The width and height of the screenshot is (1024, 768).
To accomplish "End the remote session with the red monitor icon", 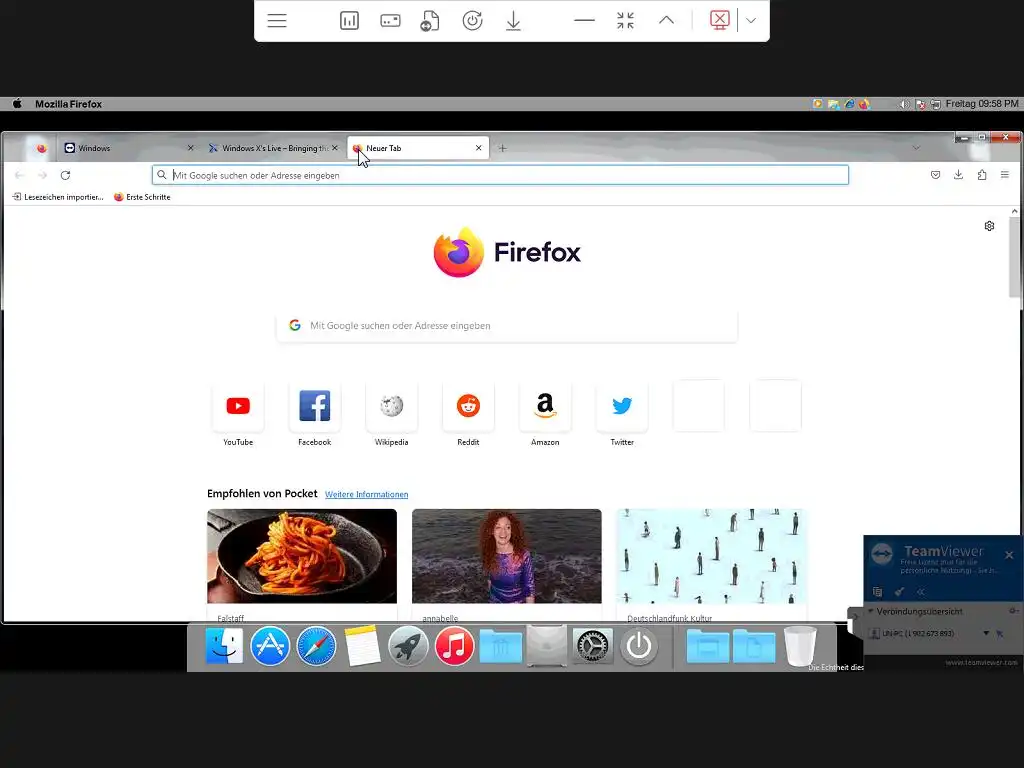I will point(719,20).
